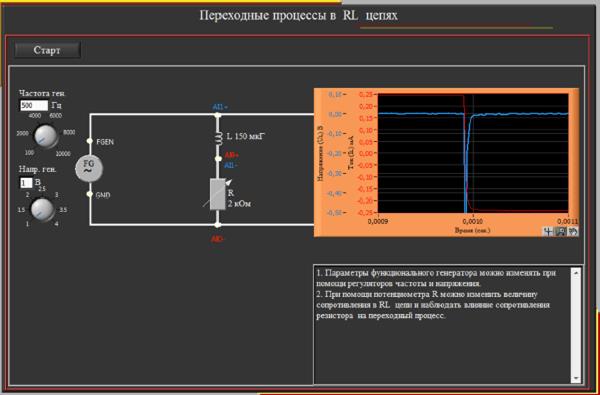Click the scroll down arrow in instructions box
The height and width of the screenshot is (395, 600).
pyautogui.click(x=576, y=379)
